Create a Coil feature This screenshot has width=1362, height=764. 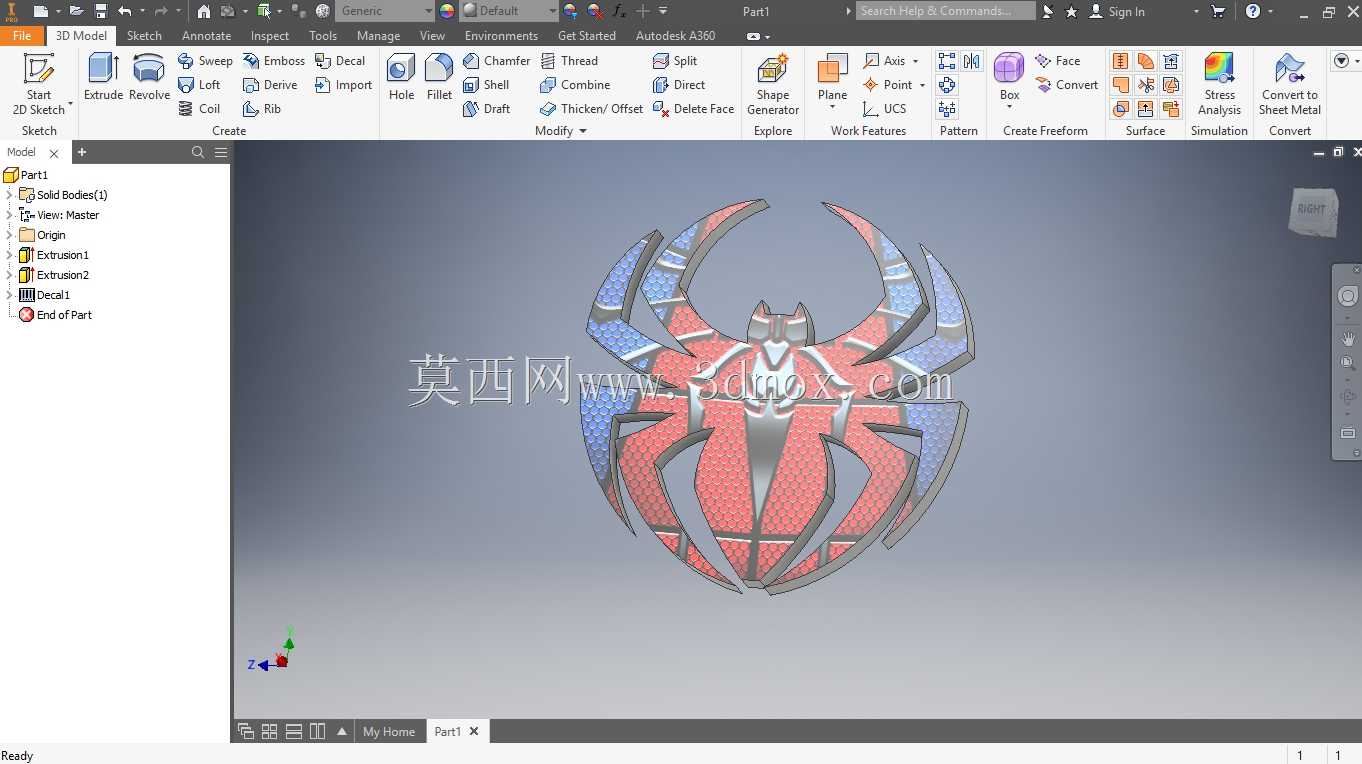(x=199, y=109)
